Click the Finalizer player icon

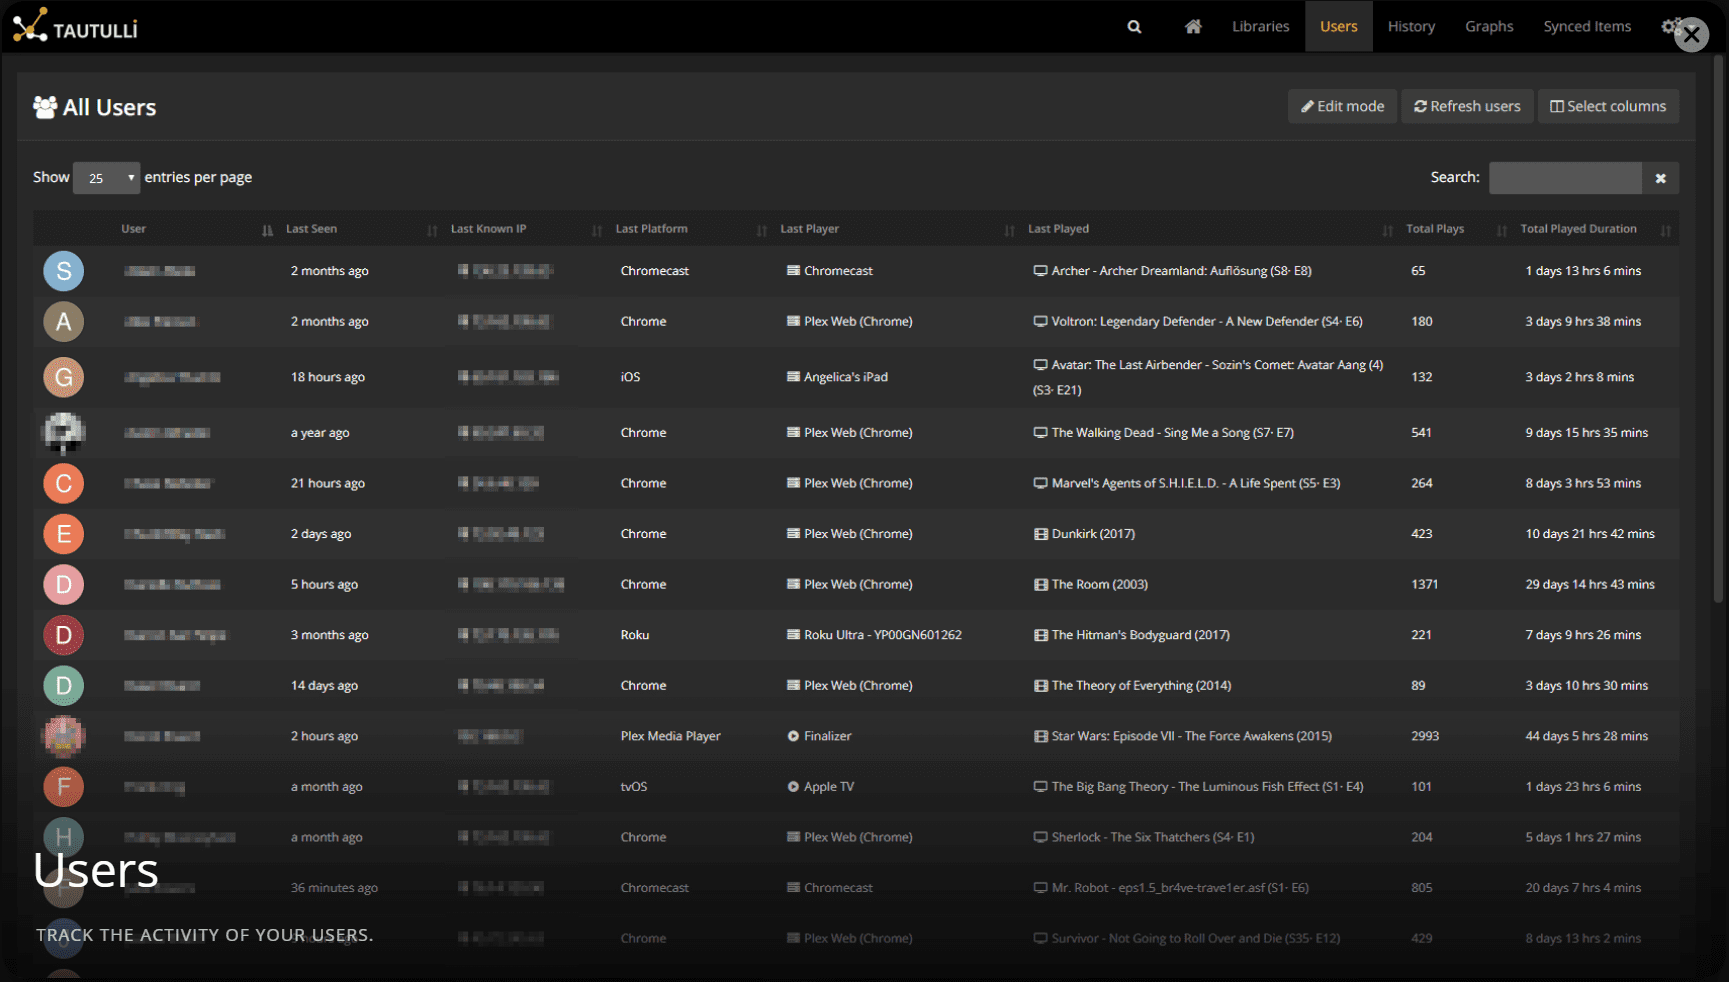pos(793,736)
